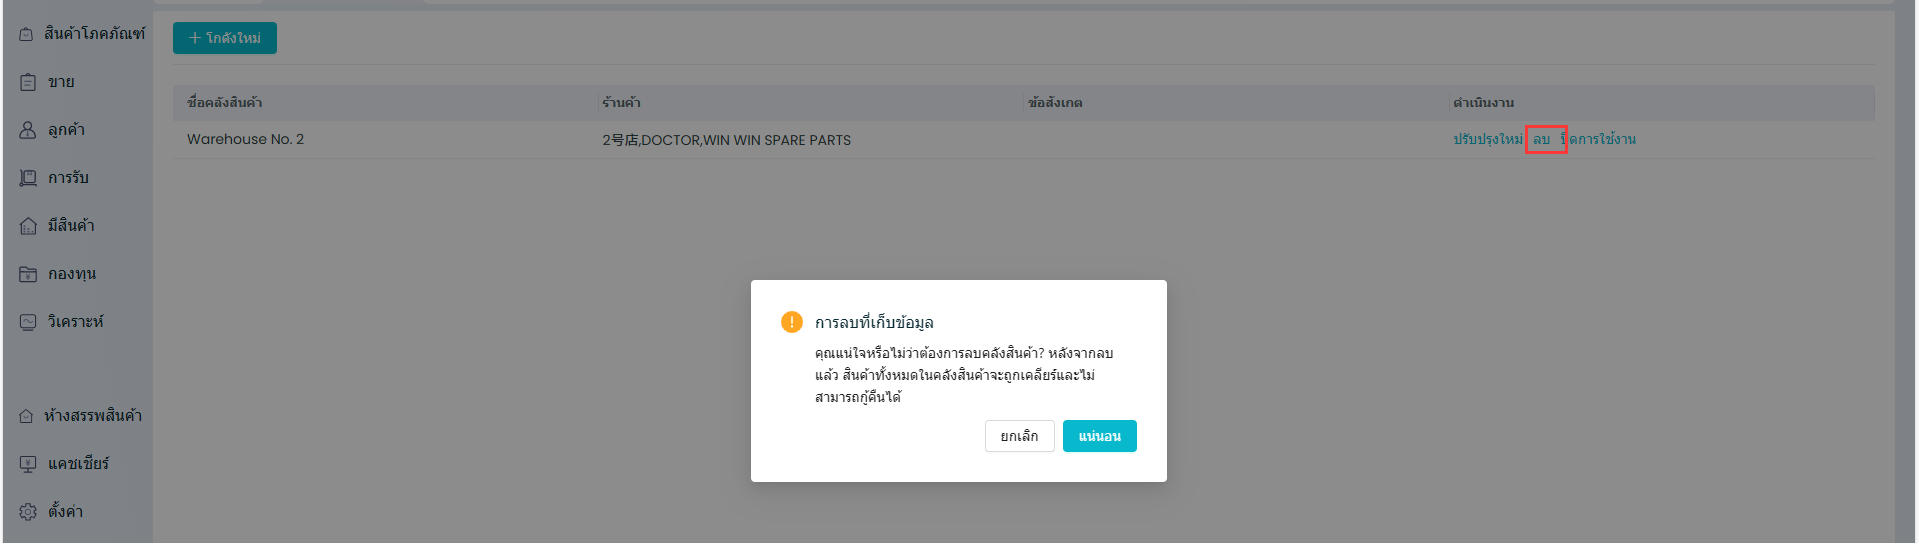Click ปิดการใช้งาน disable link

1602,140
